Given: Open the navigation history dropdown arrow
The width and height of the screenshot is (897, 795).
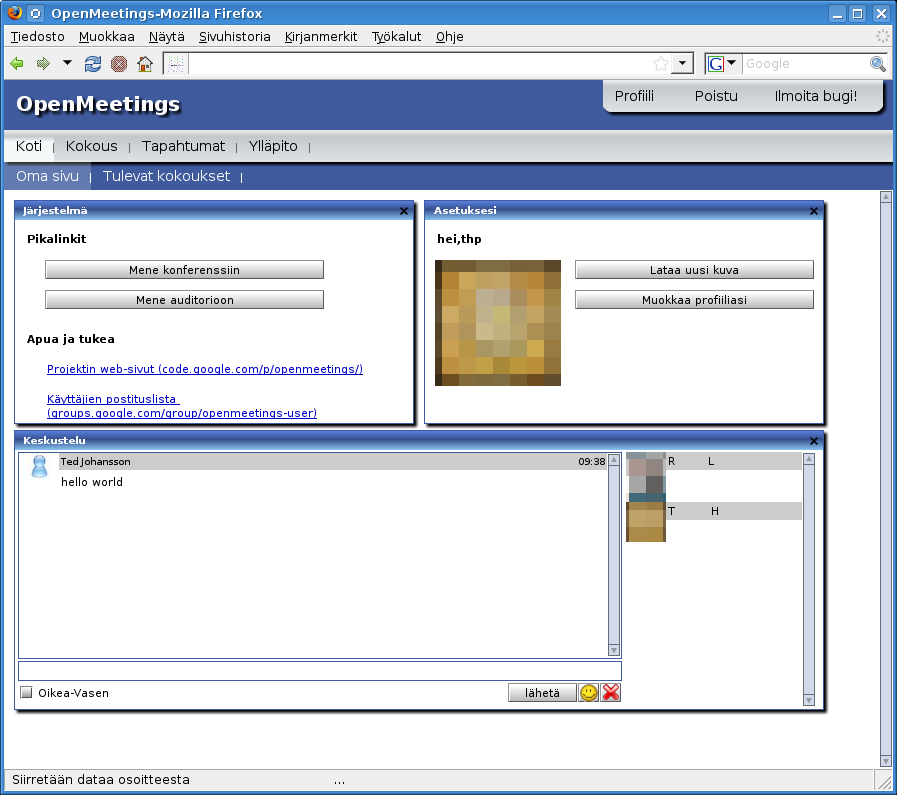Looking at the screenshot, I should tap(68, 63).
